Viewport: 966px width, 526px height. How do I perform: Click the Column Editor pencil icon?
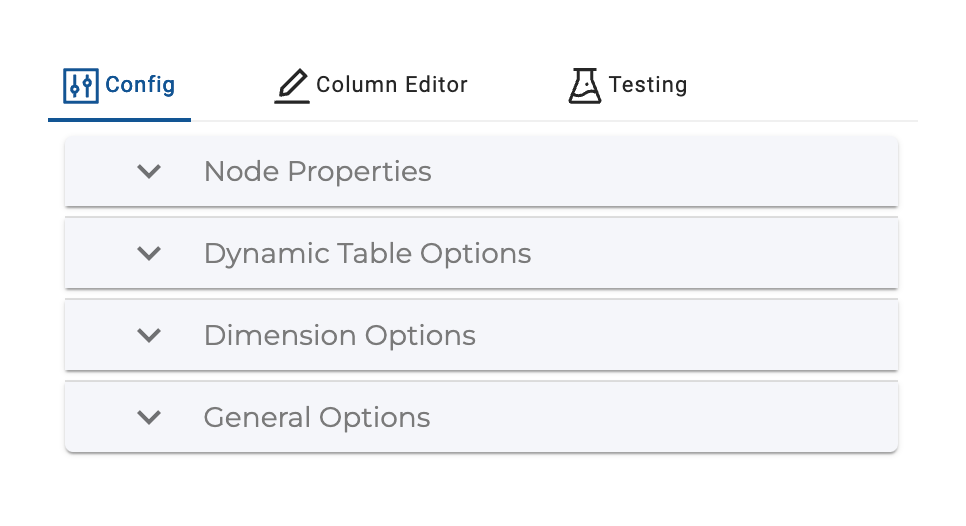291,86
